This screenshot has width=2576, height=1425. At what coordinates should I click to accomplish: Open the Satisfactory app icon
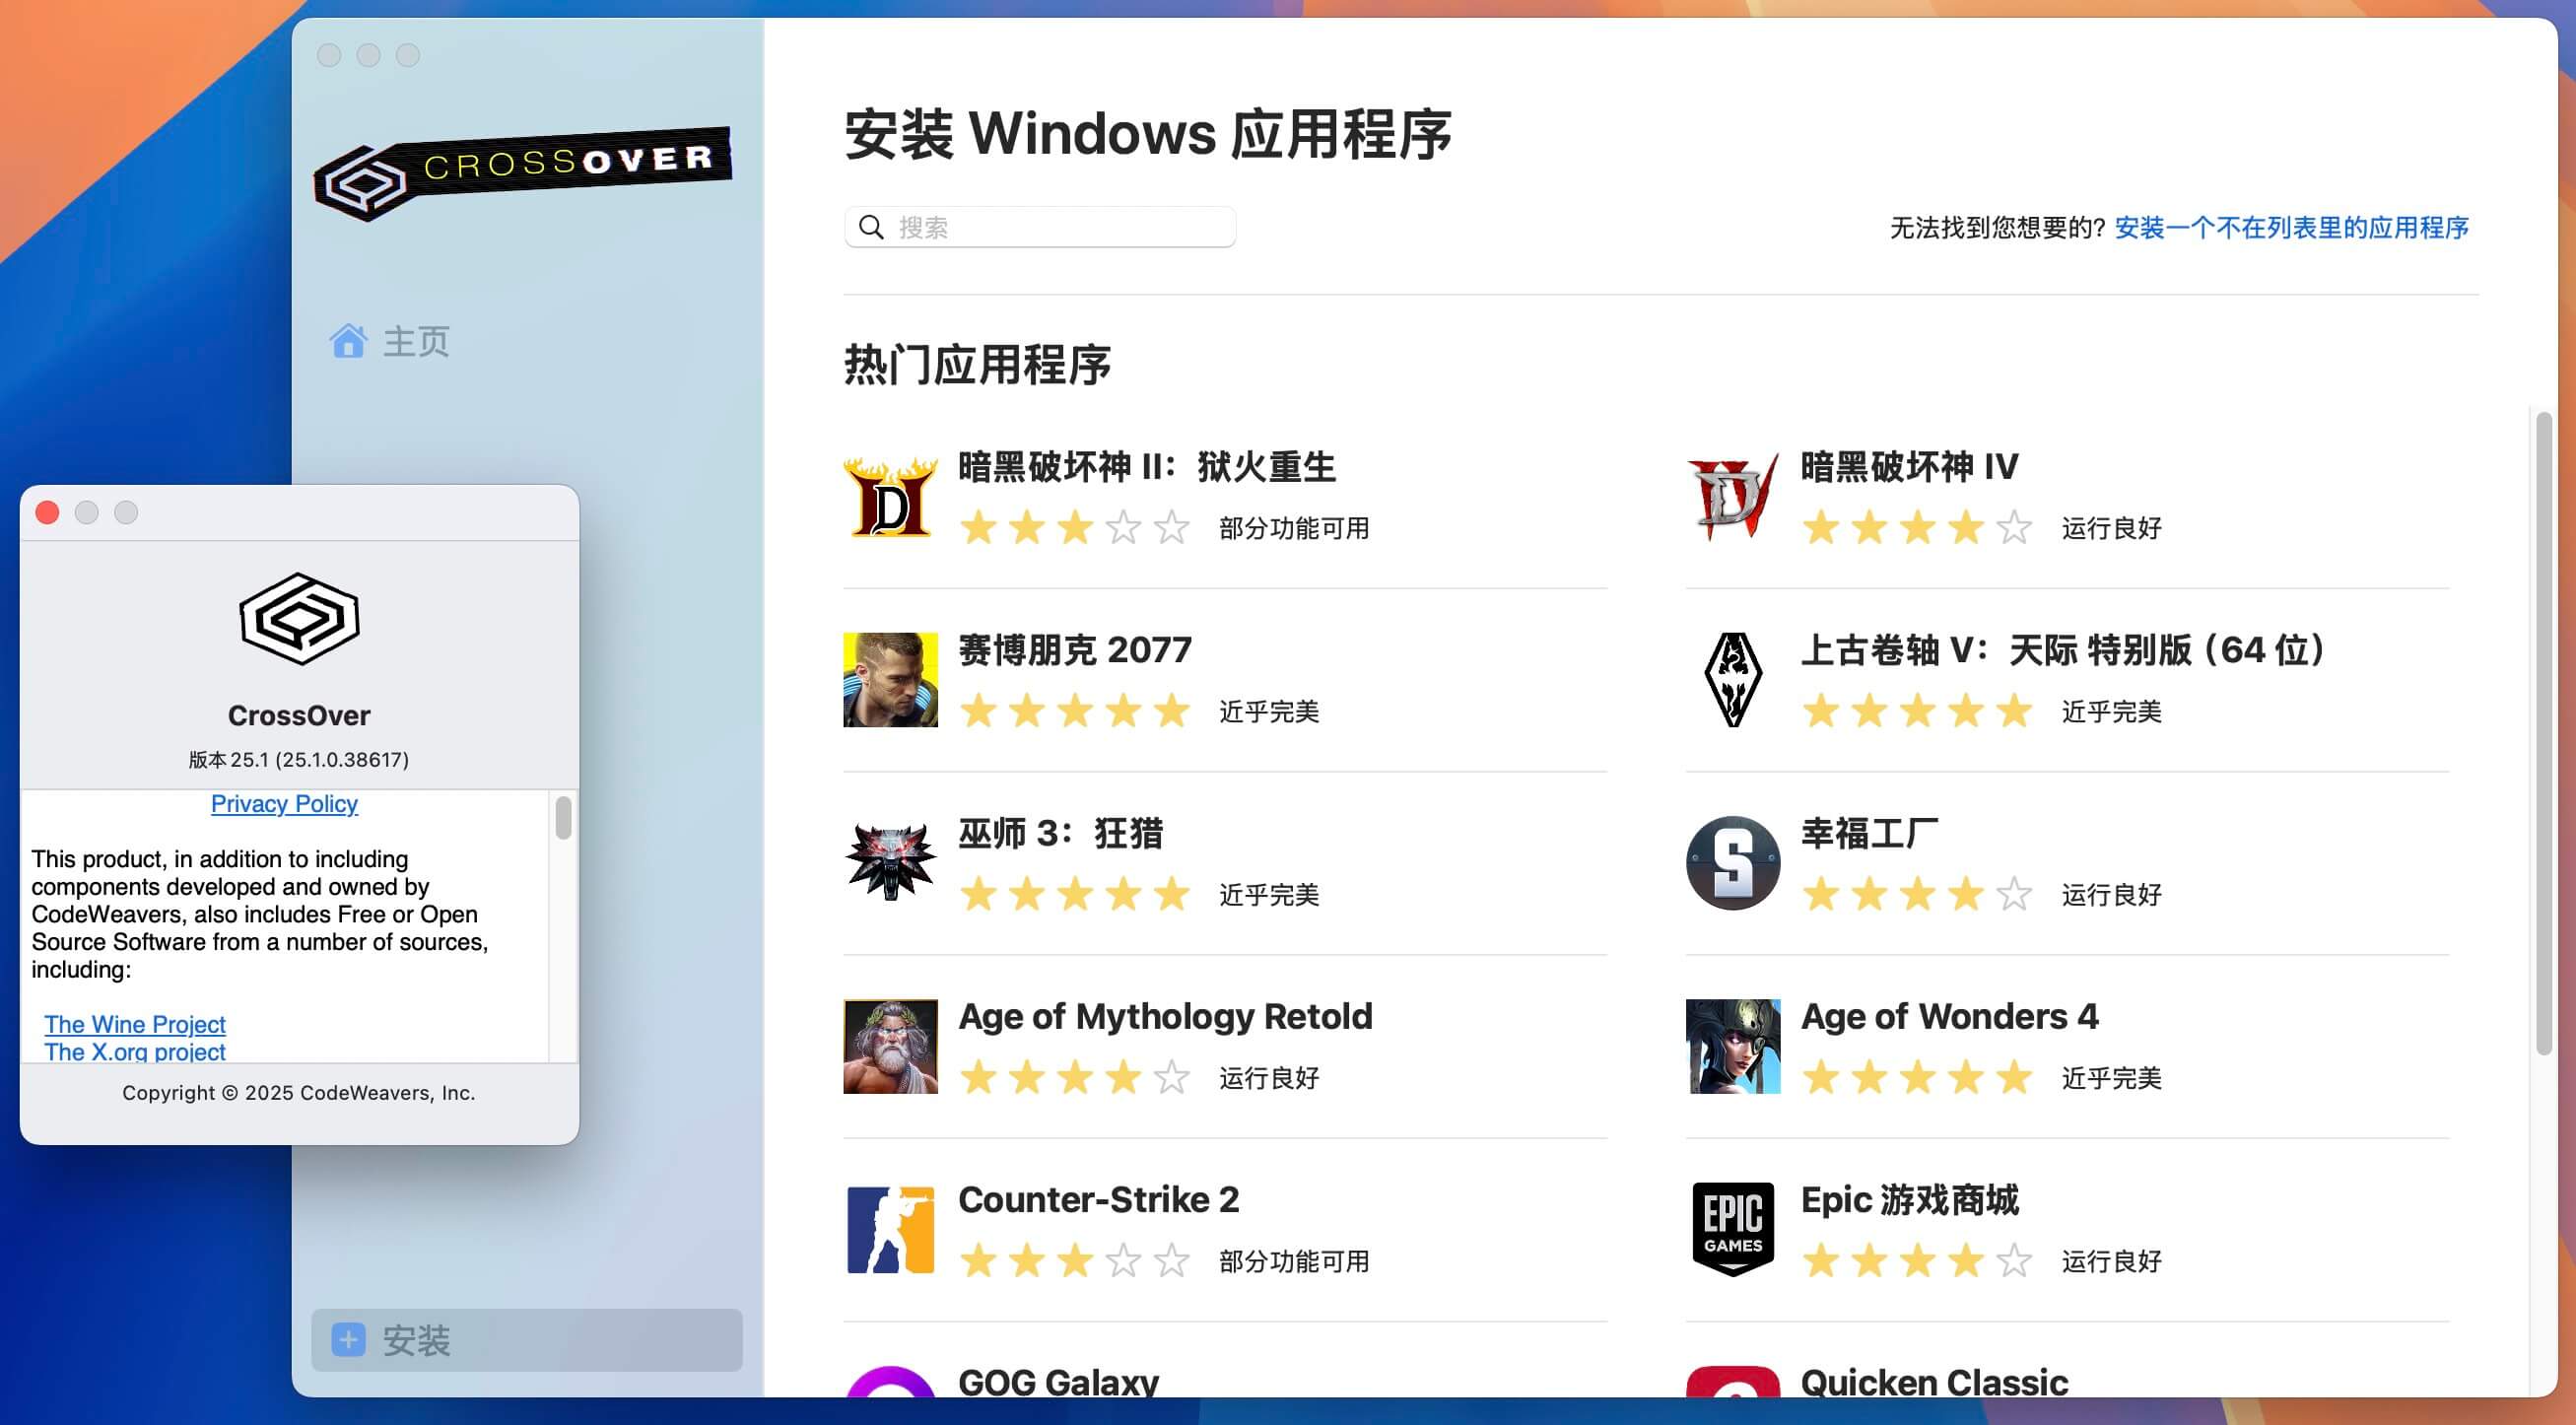click(x=1733, y=862)
